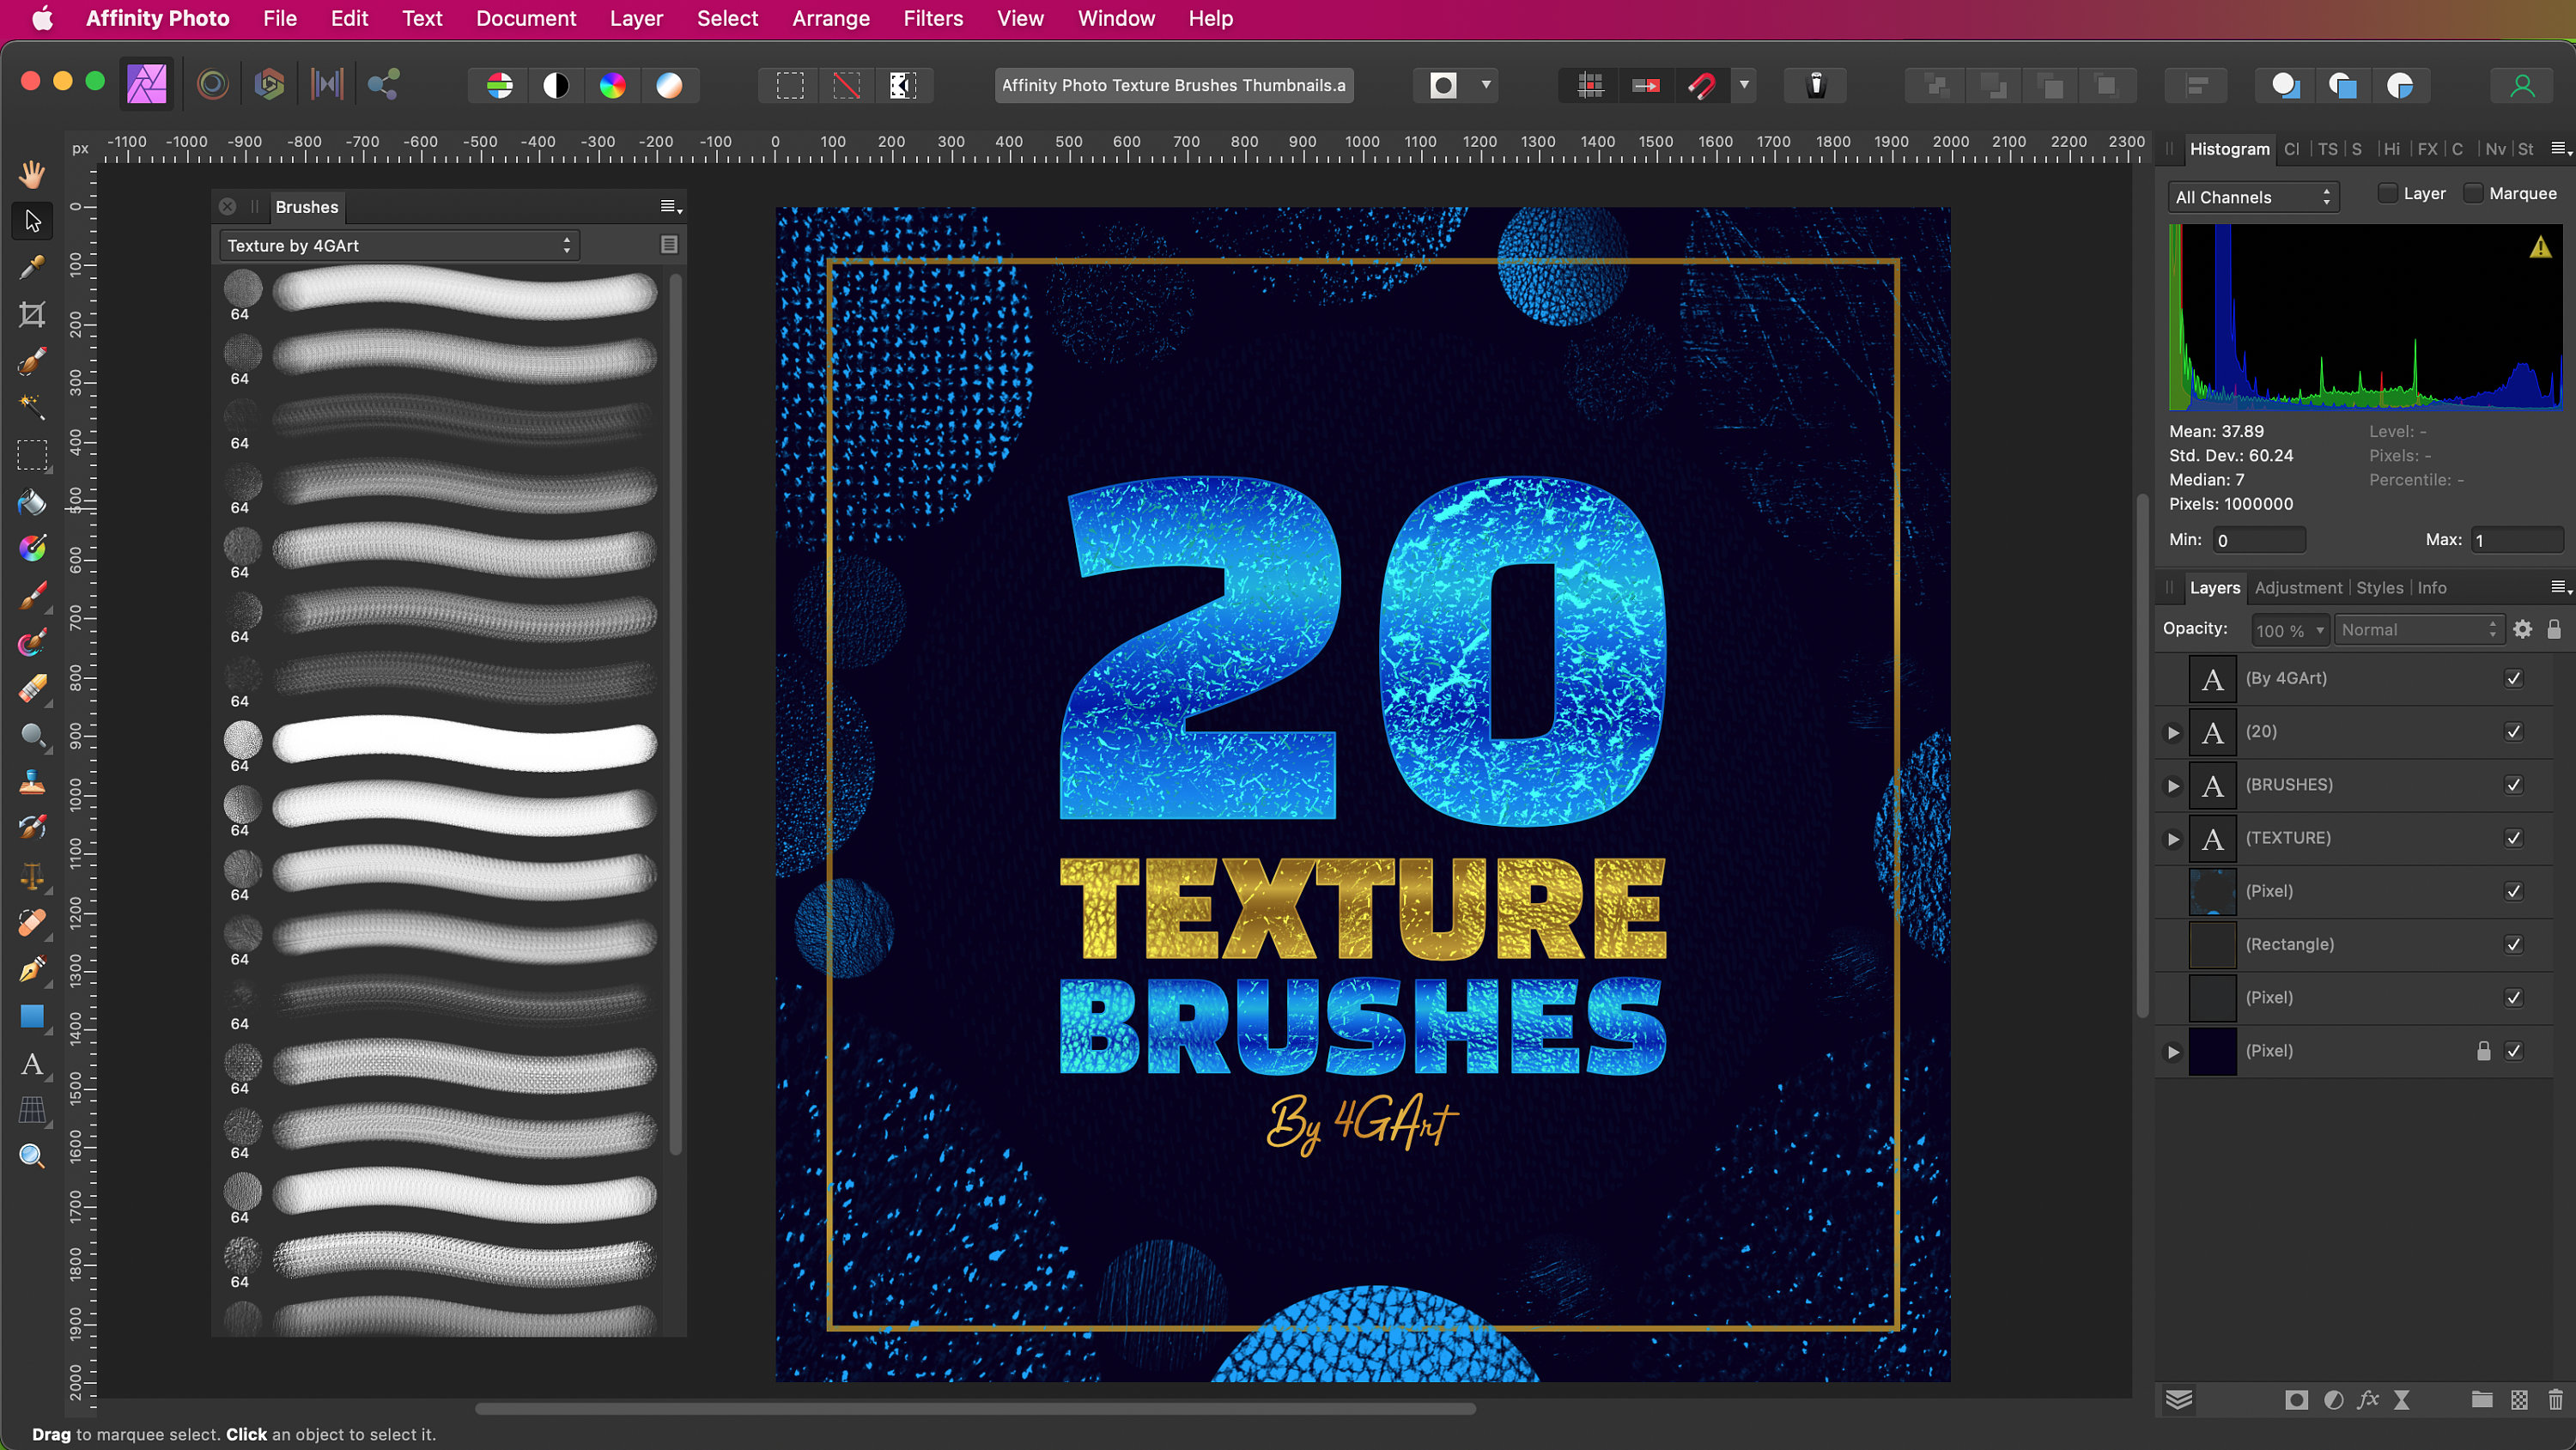The height and width of the screenshot is (1450, 2576).
Task: Toggle visibility of the (BRUSHES) layer
Action: point(2514,785)
